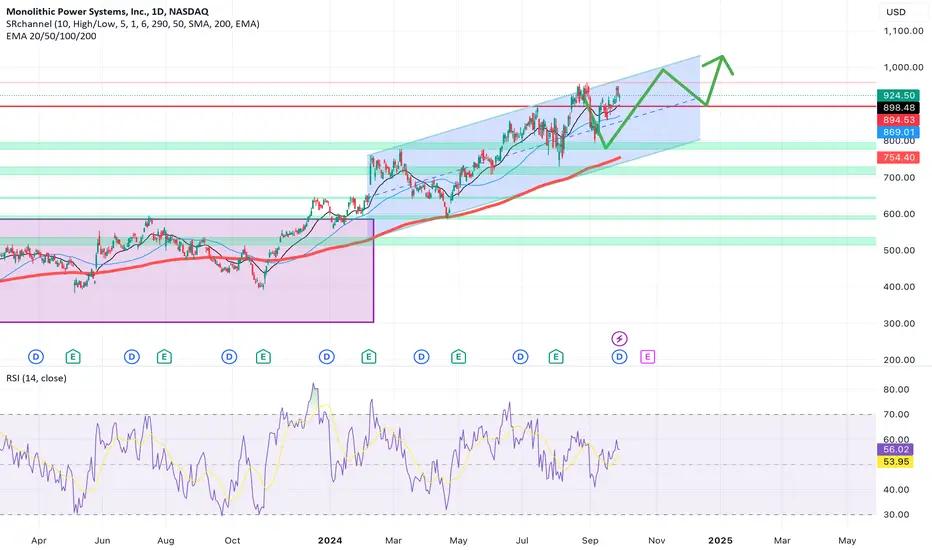Open the dividend marker near April 2023

click(36, 357)
